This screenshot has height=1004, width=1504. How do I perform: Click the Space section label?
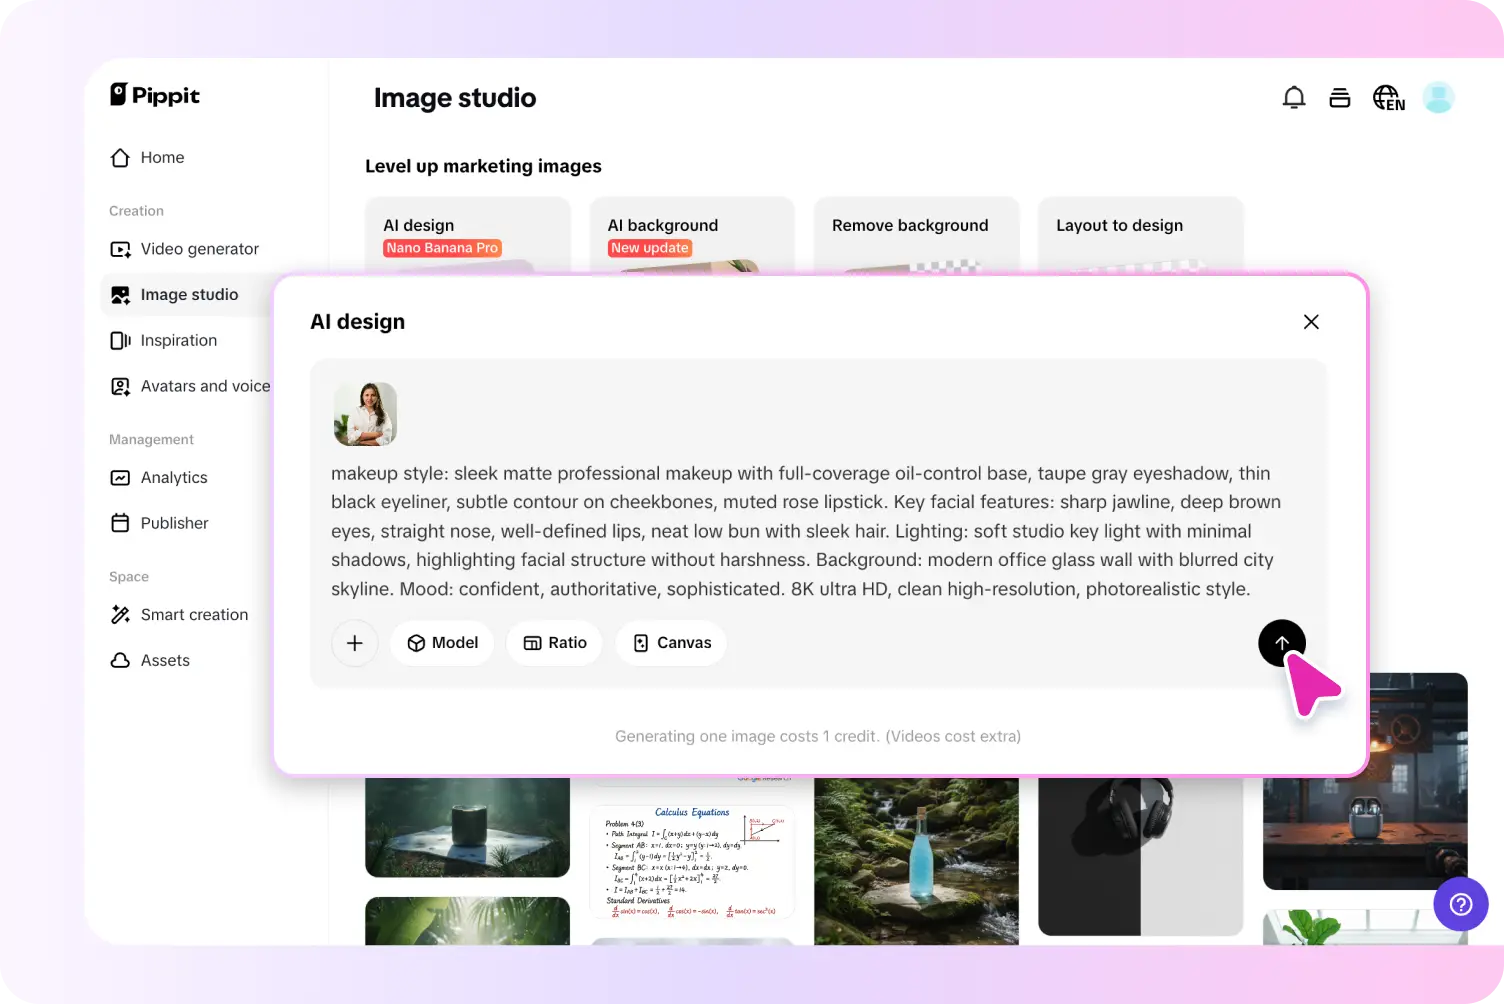129,577
